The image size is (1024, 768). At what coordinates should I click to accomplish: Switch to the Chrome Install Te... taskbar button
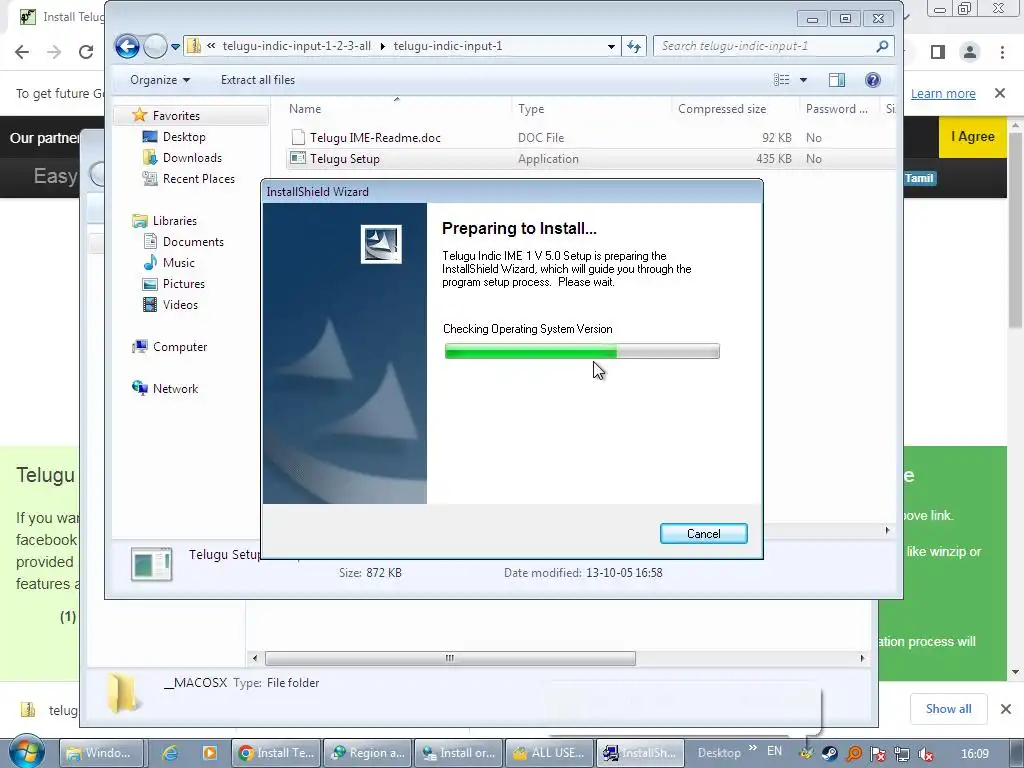pyautogui.click(x=276, y=753)
